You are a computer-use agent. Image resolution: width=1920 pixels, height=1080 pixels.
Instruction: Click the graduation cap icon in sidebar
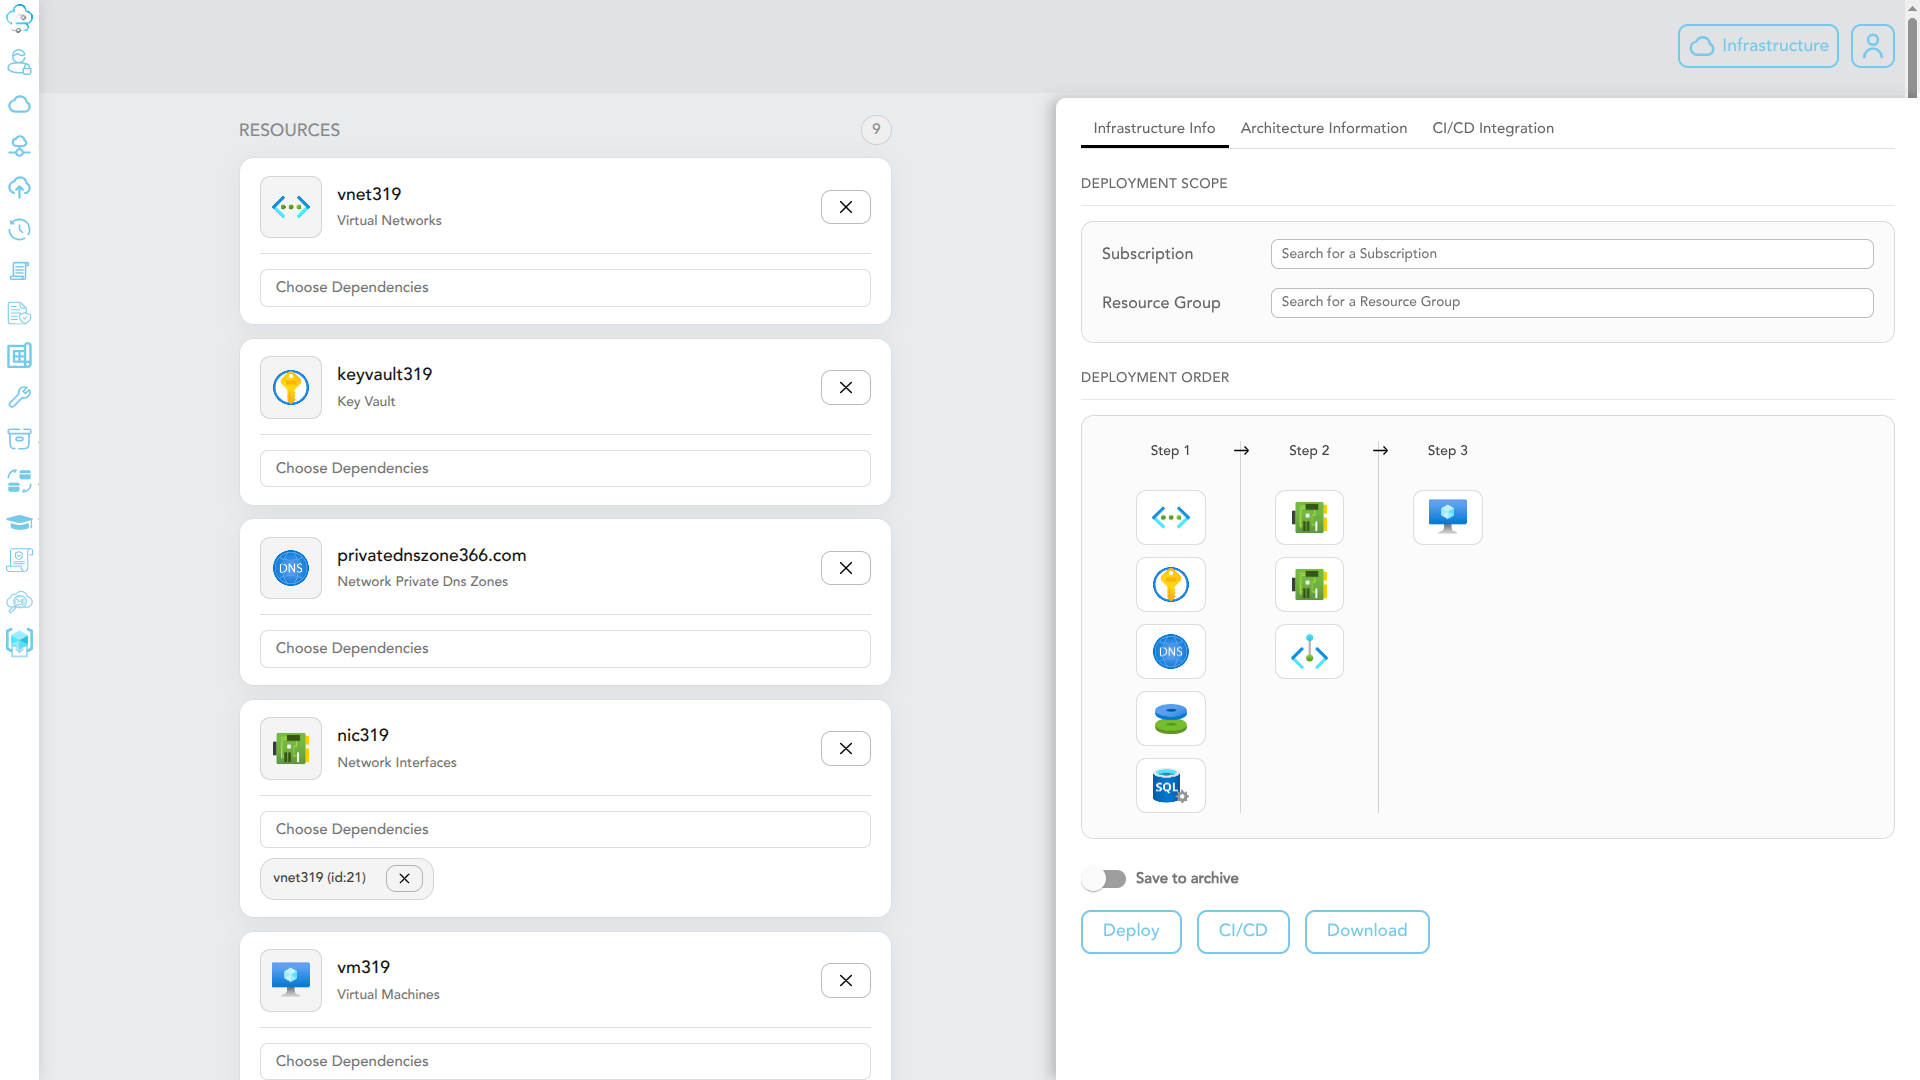coord(19,522)
